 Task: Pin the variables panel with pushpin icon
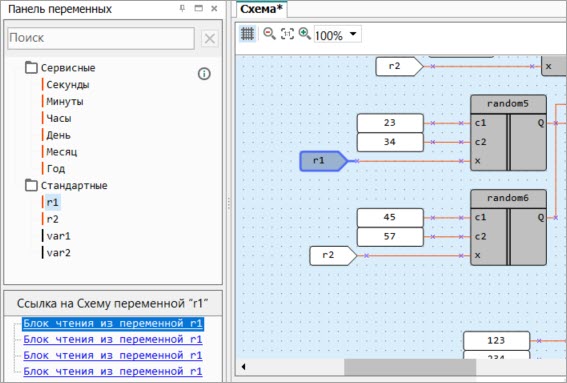(x=182, y=8)
